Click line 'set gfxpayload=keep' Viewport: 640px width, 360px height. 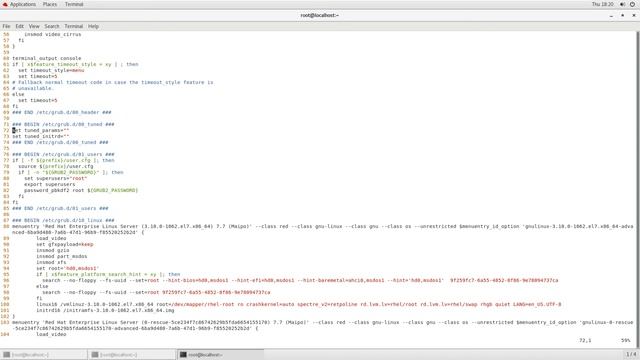tap(64, 244)
